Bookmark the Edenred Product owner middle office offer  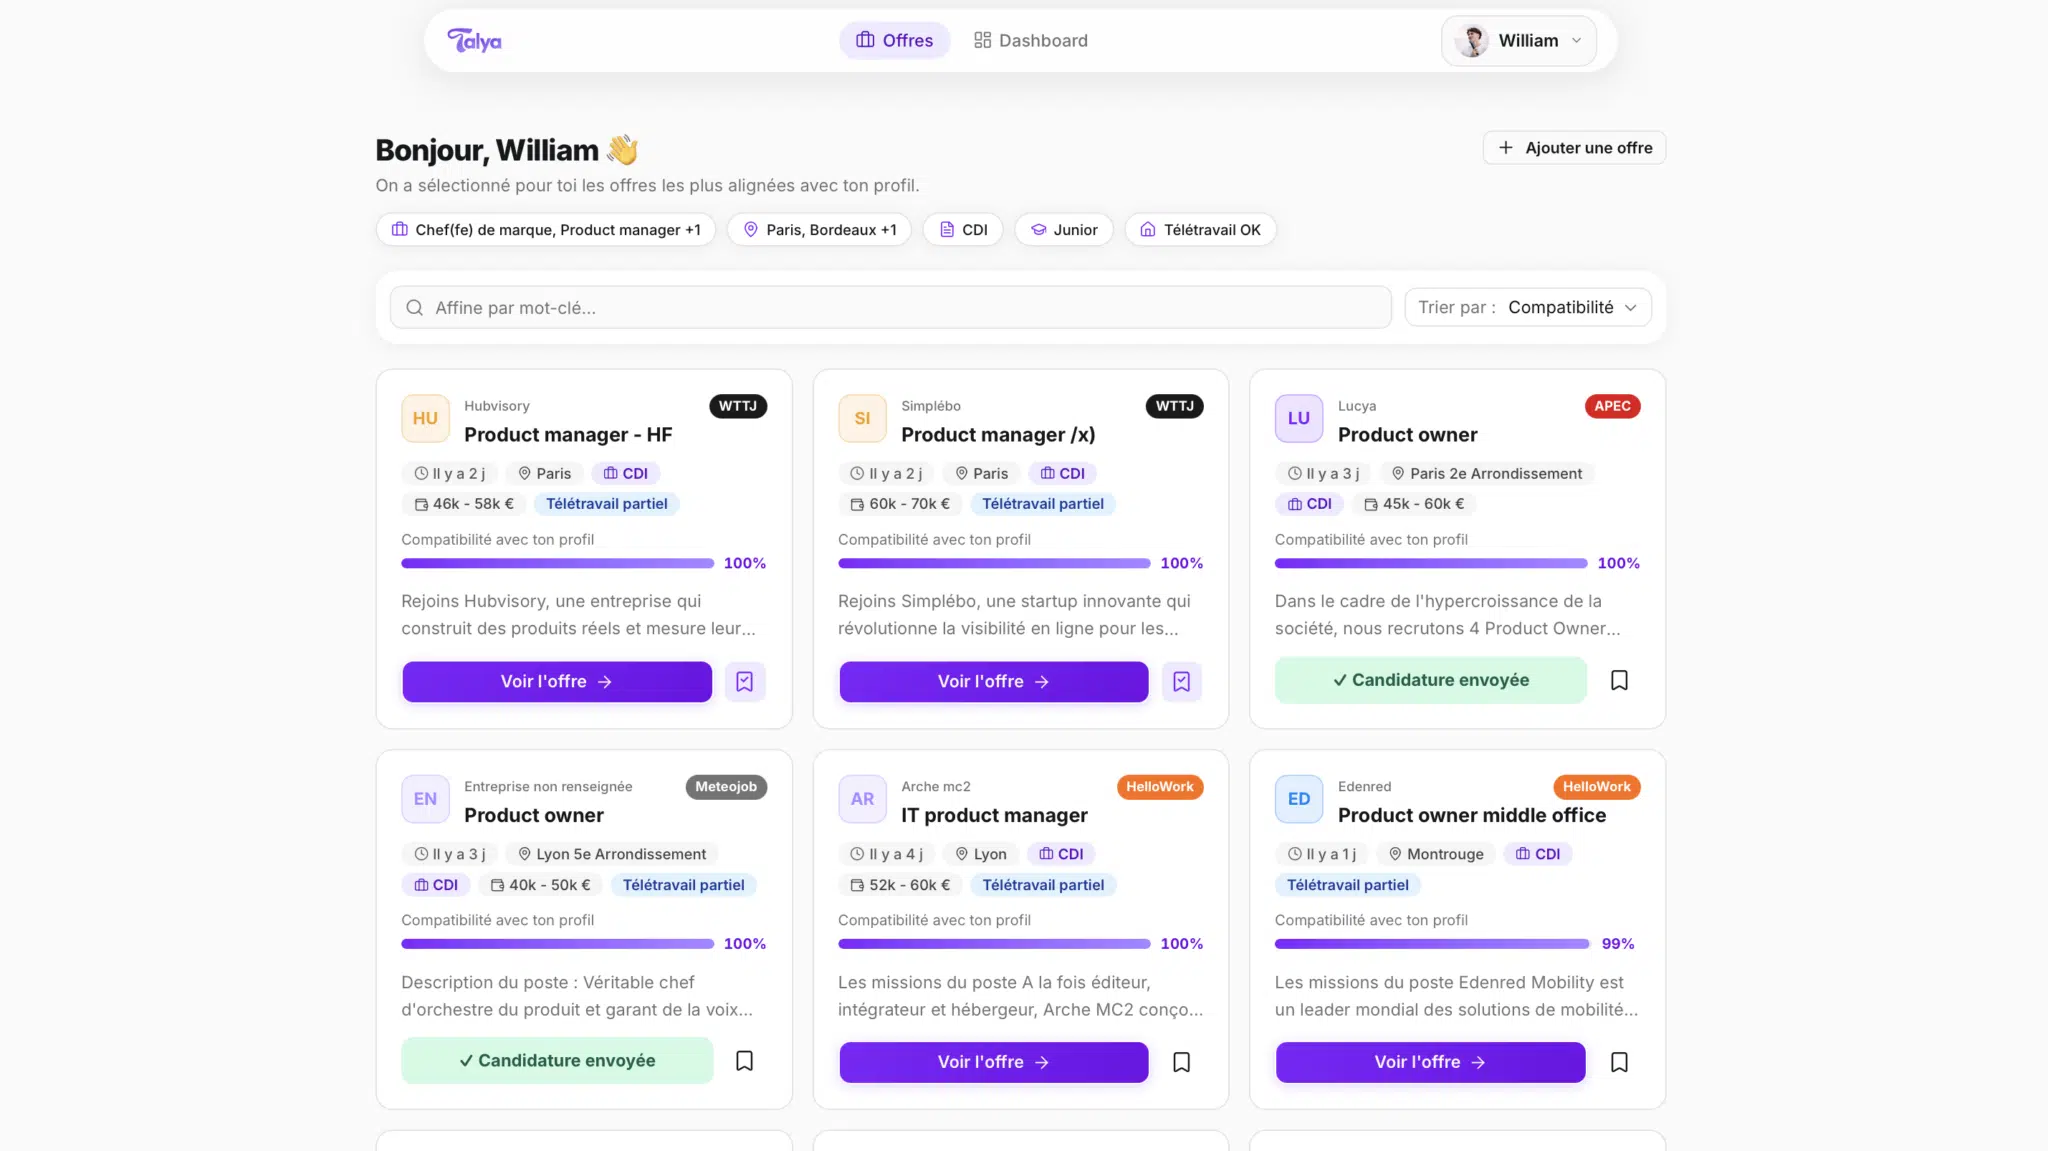point(1619,1062)
